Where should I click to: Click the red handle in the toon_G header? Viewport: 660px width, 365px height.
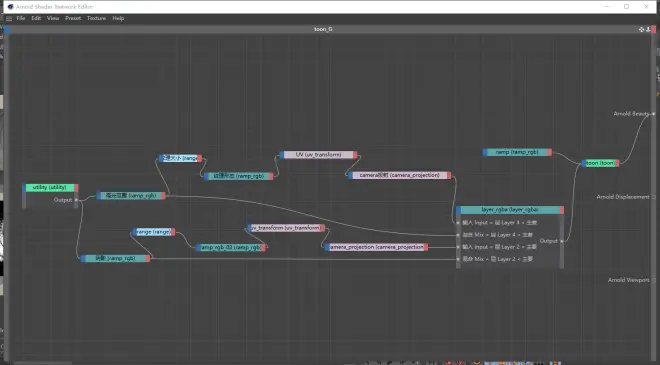(654, 29)
